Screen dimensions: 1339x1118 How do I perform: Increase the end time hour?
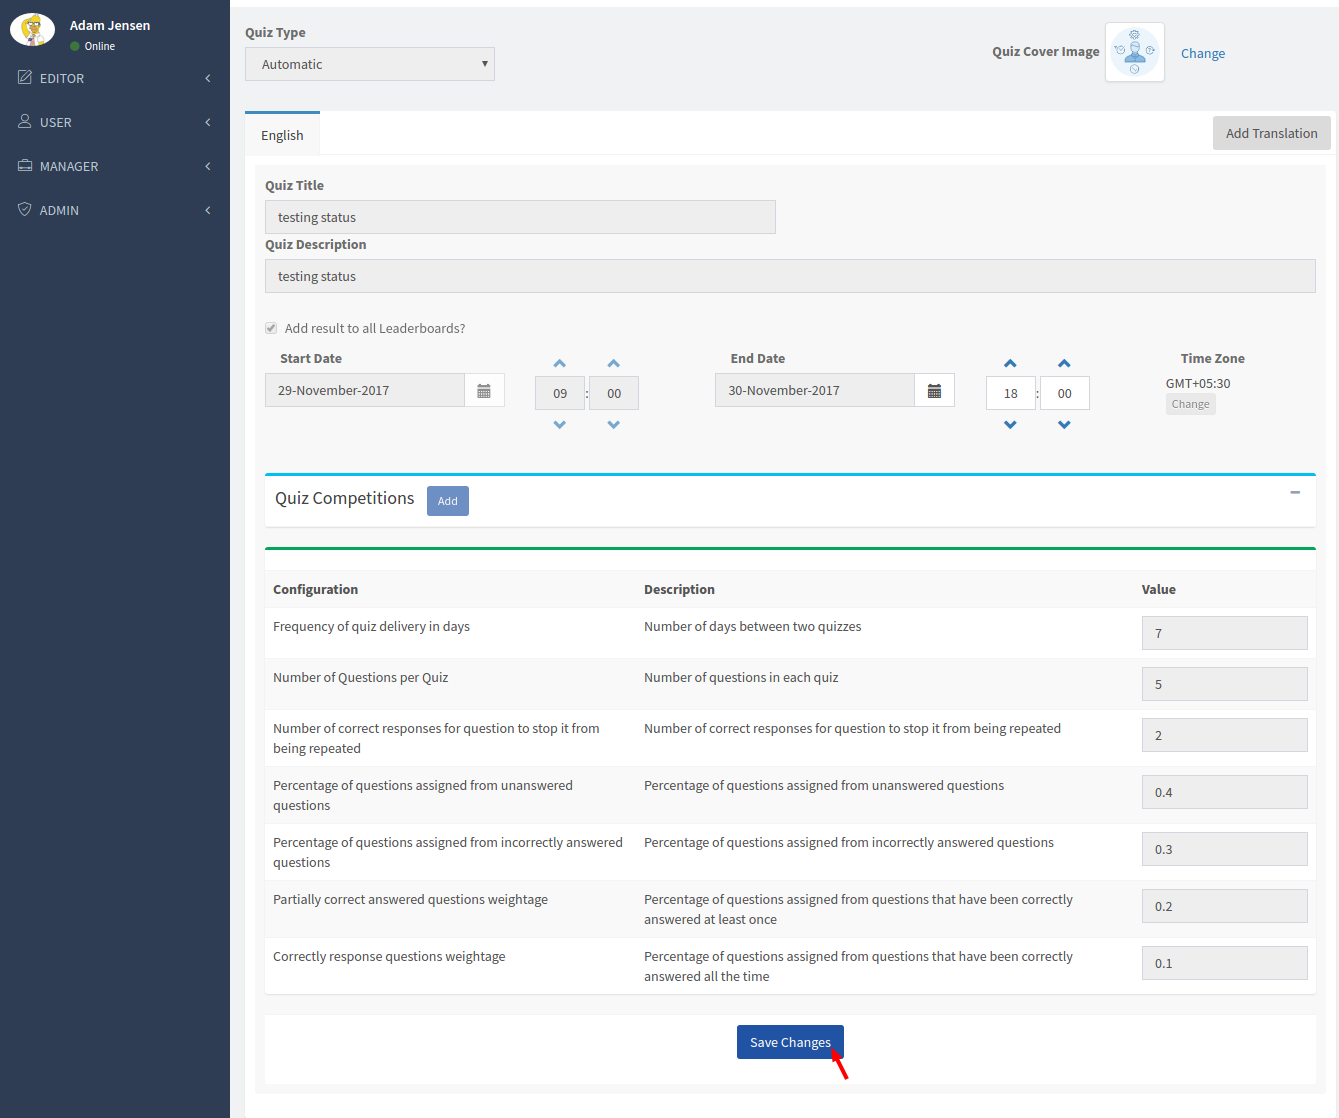point(1010,364)
